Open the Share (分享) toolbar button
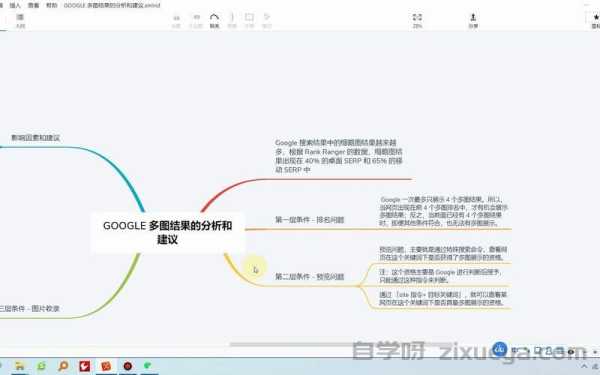 [x=473, y=20]
